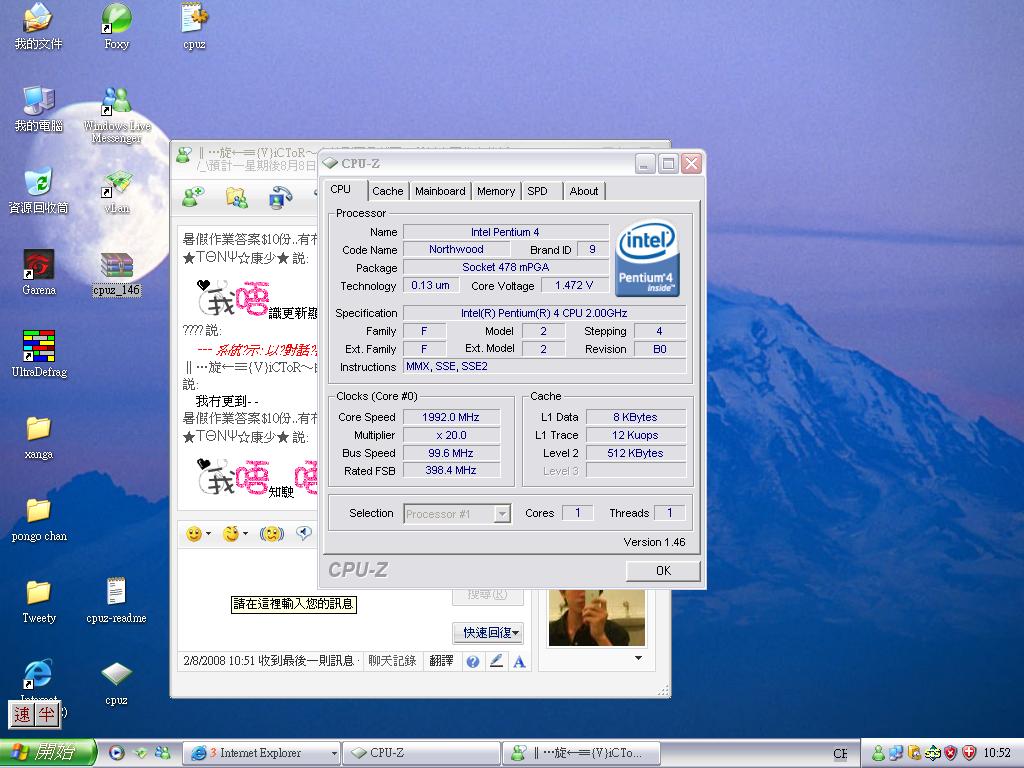
Task: Switch to the Memory tab in CPU-Z
Action: pyautogui.click(x=495, y=191)
